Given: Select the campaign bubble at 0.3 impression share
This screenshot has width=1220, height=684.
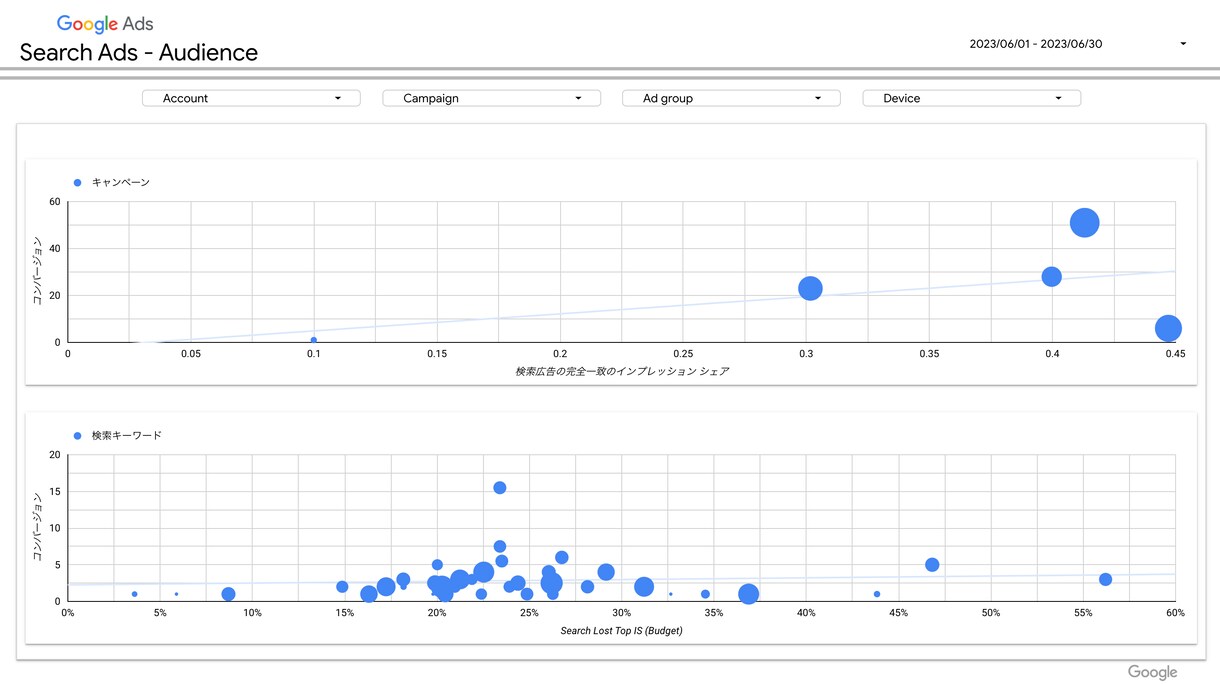Looking at the screenshot, I should 811,289.
